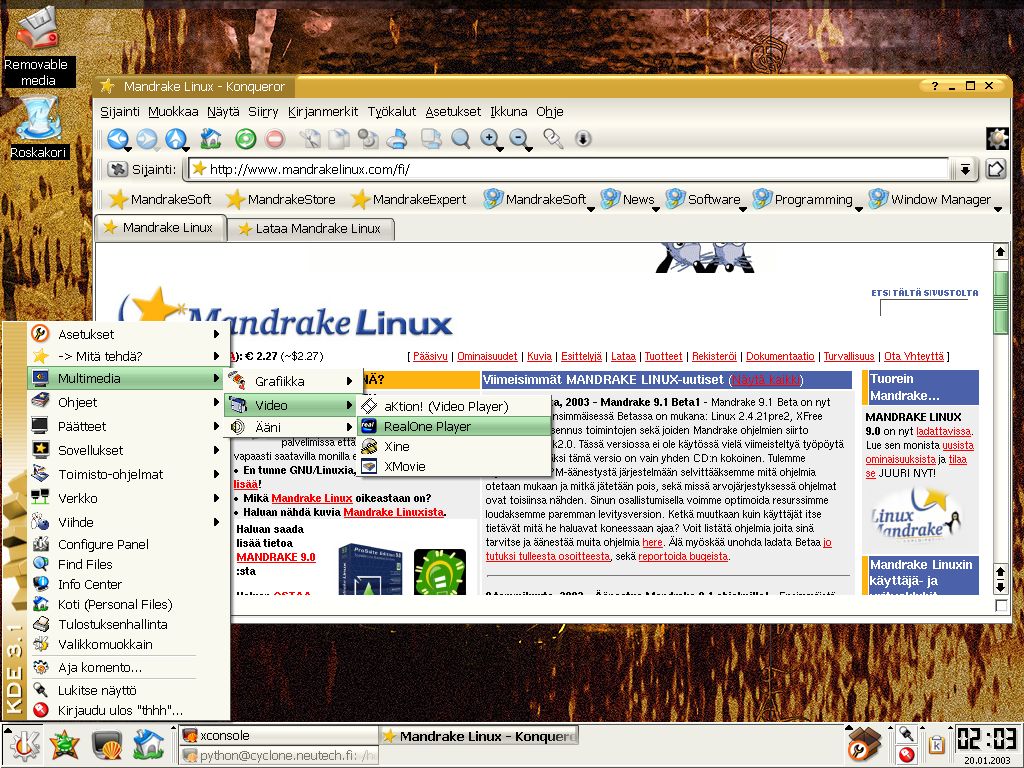Click the URL address field
The height and width of the screenshot is (768, 1024).
point(568,169)
